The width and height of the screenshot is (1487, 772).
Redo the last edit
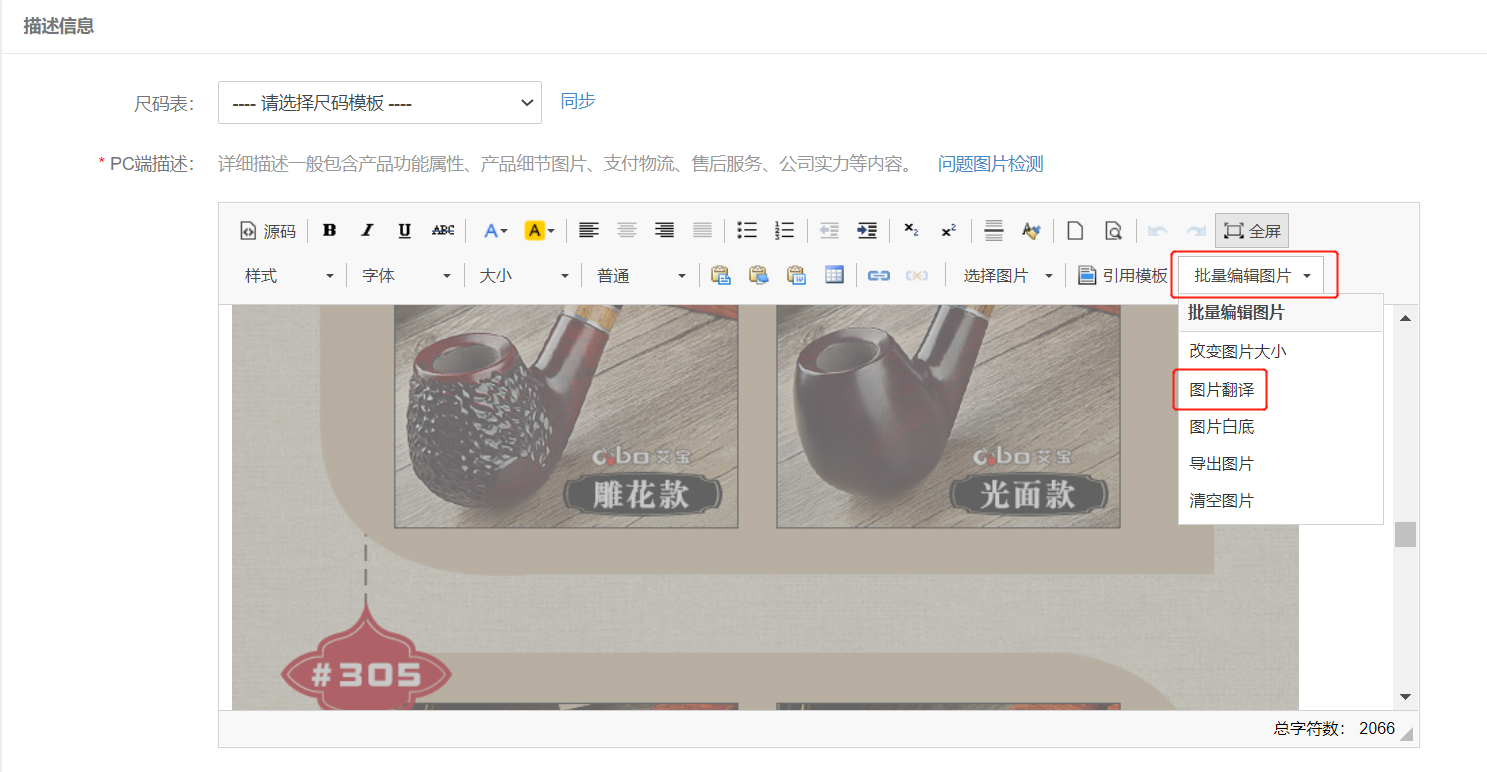click(1196, 231)
